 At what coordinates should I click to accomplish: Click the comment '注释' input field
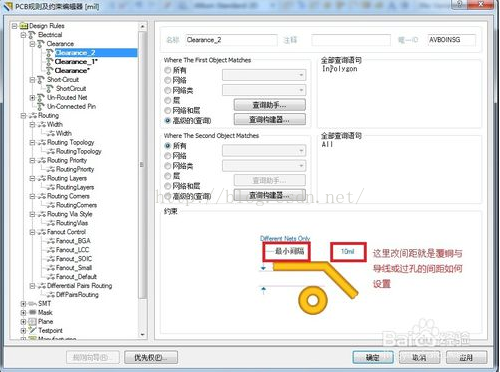coord(351,40)
